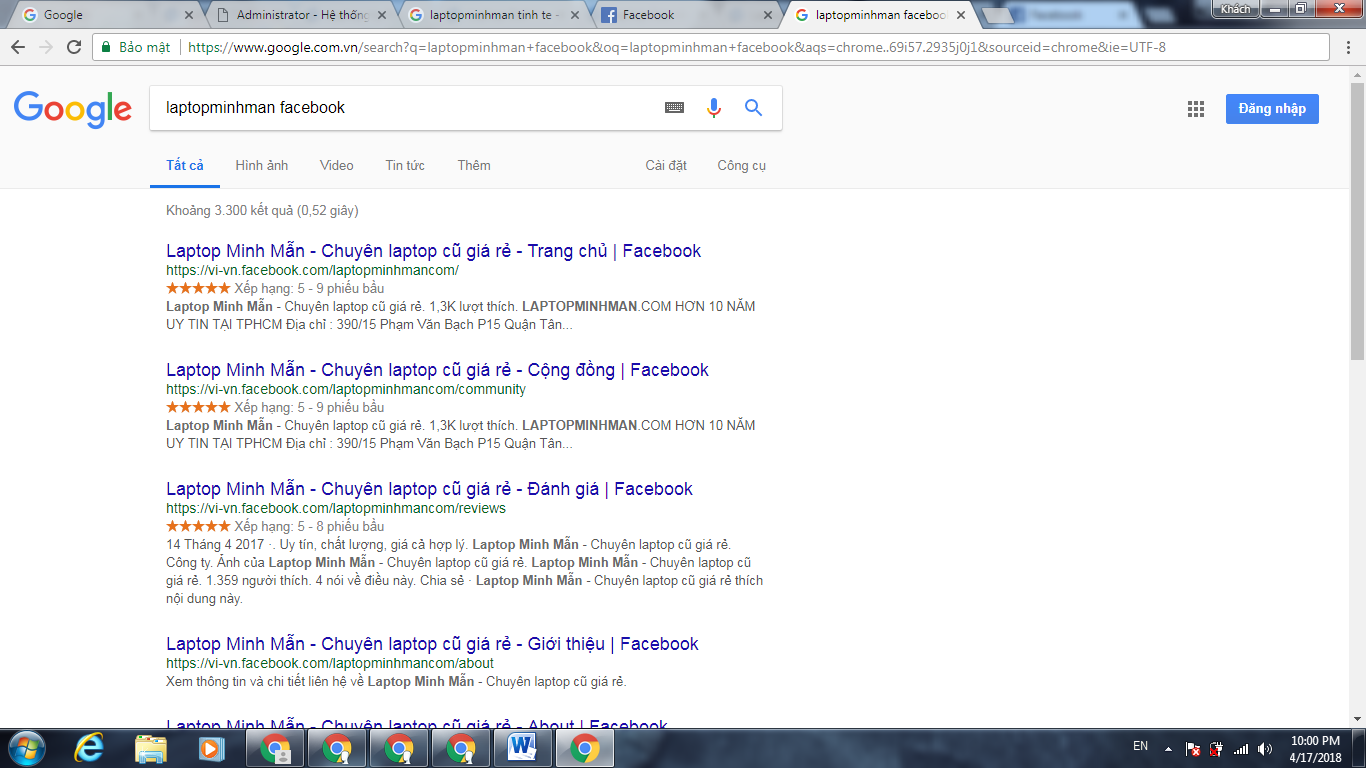Click the Đăng nhập sign-in button
Viewport: 1366px width, 768px height.
pos(1272,109)
